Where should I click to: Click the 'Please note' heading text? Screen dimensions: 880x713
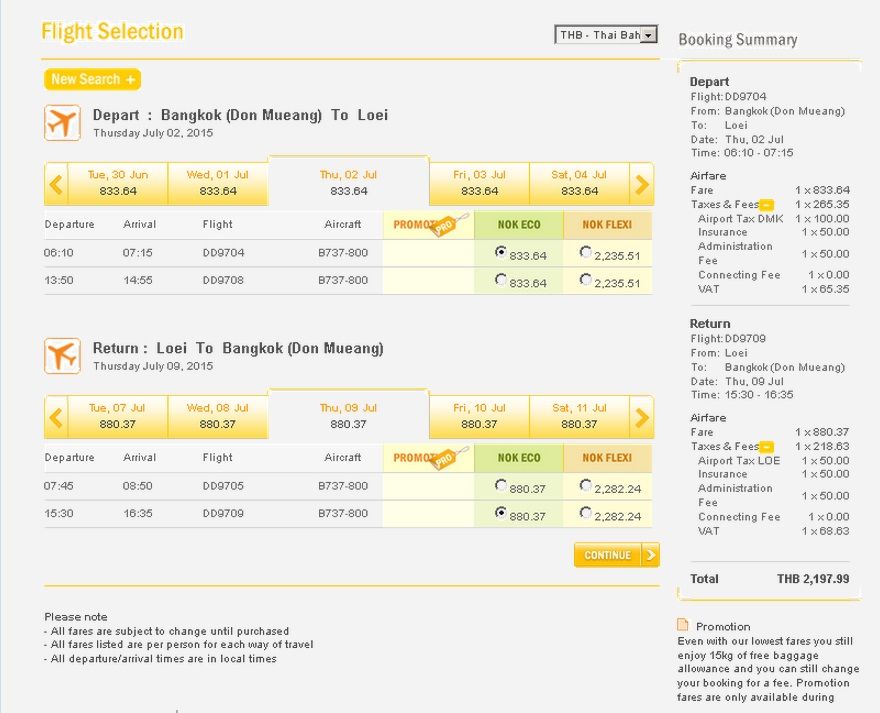point(76,616)
